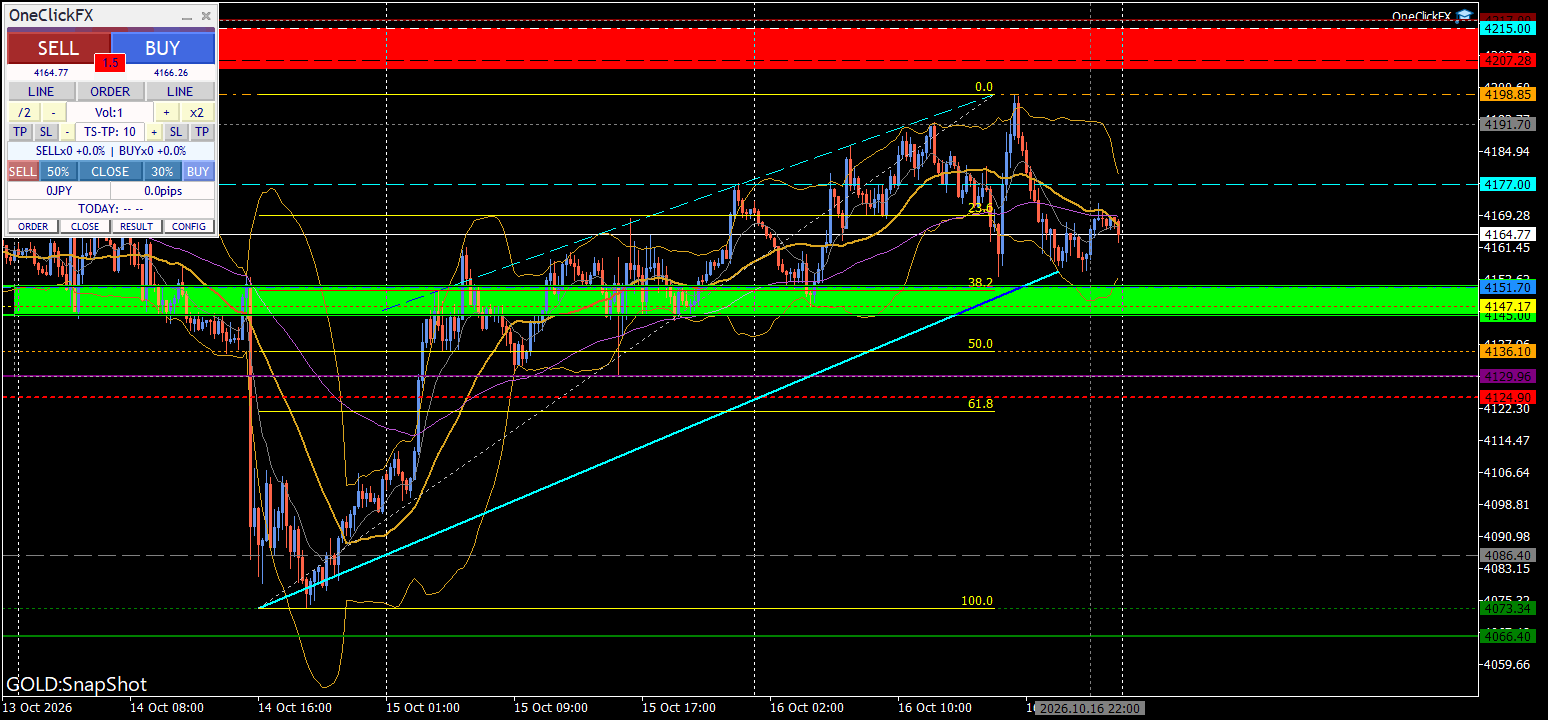Select the red 4207.28 price label

coord(1508,62)
